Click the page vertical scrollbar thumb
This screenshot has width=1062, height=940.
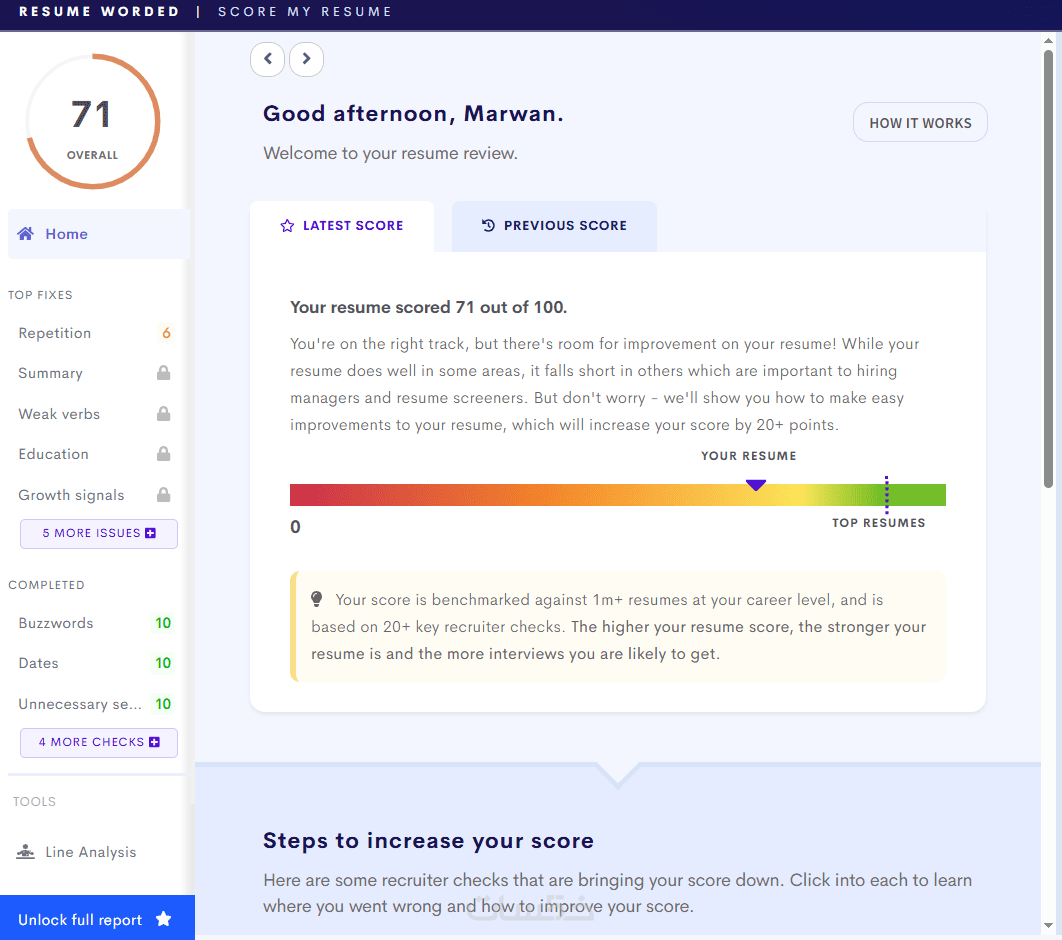click(x=1048, y=269)
